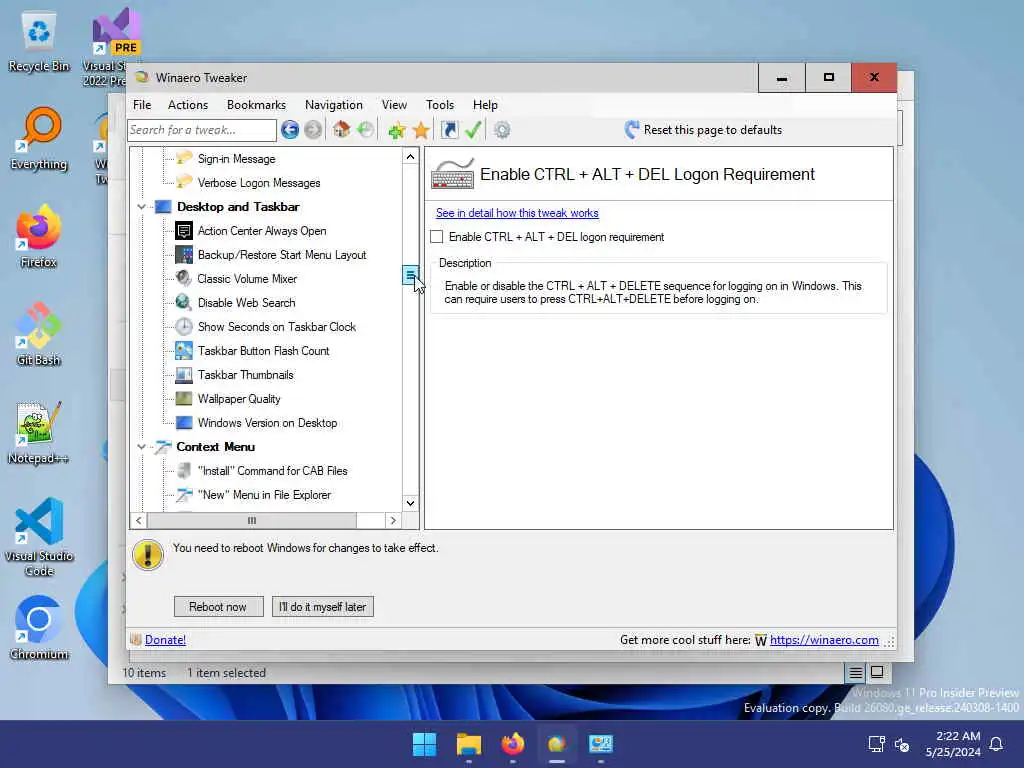This screenshot has width=1024, height=768.
Task: Switch Explorer window to details view
Action: [856, 673]
